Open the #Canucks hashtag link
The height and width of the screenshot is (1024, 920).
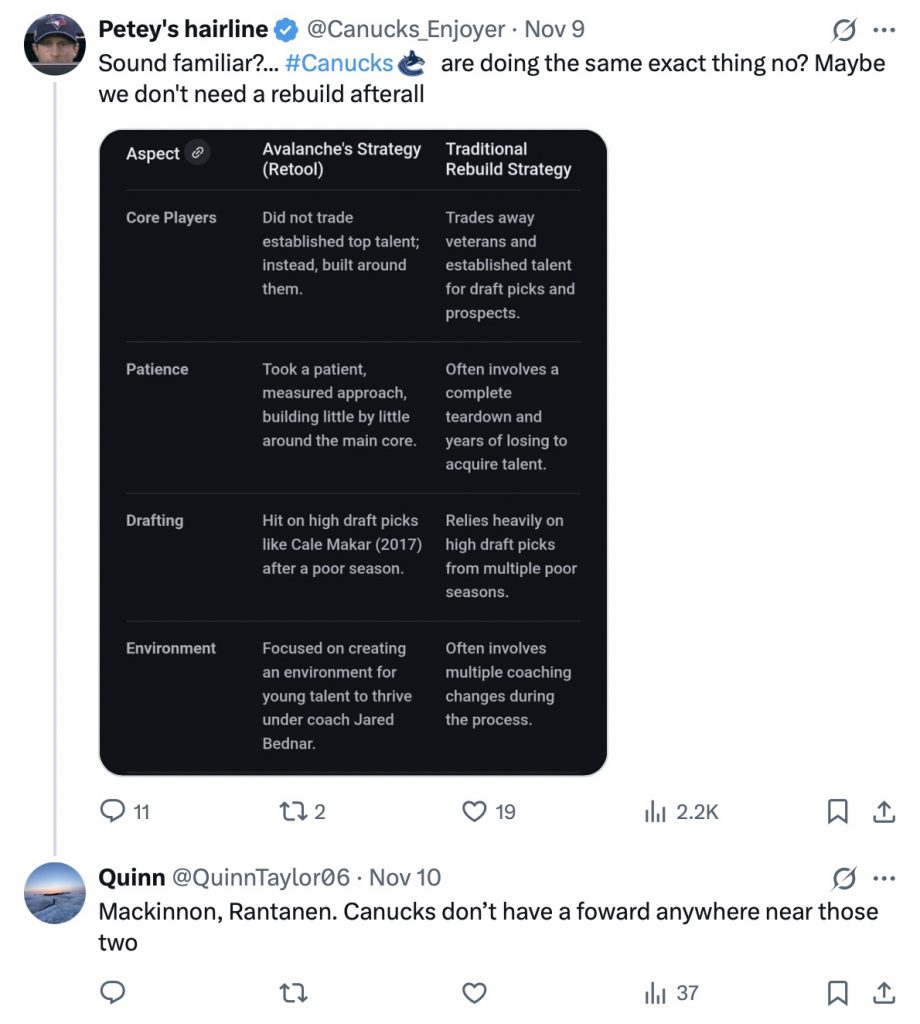click(x=338, y=63)
